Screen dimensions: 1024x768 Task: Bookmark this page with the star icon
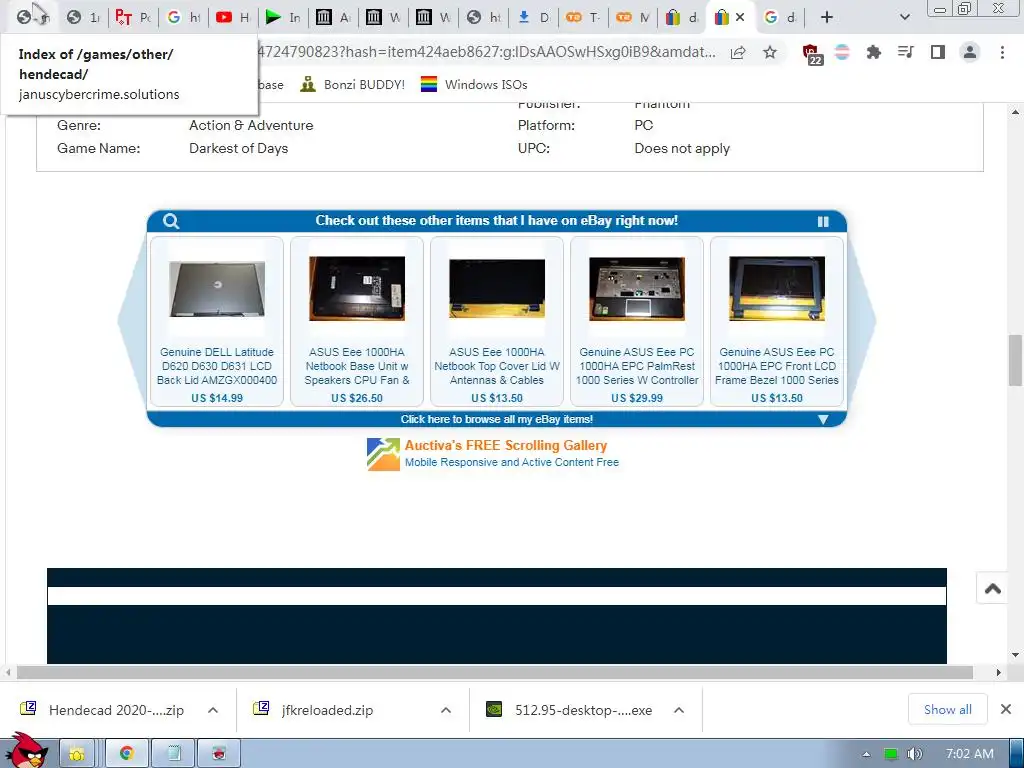point(770,53)
